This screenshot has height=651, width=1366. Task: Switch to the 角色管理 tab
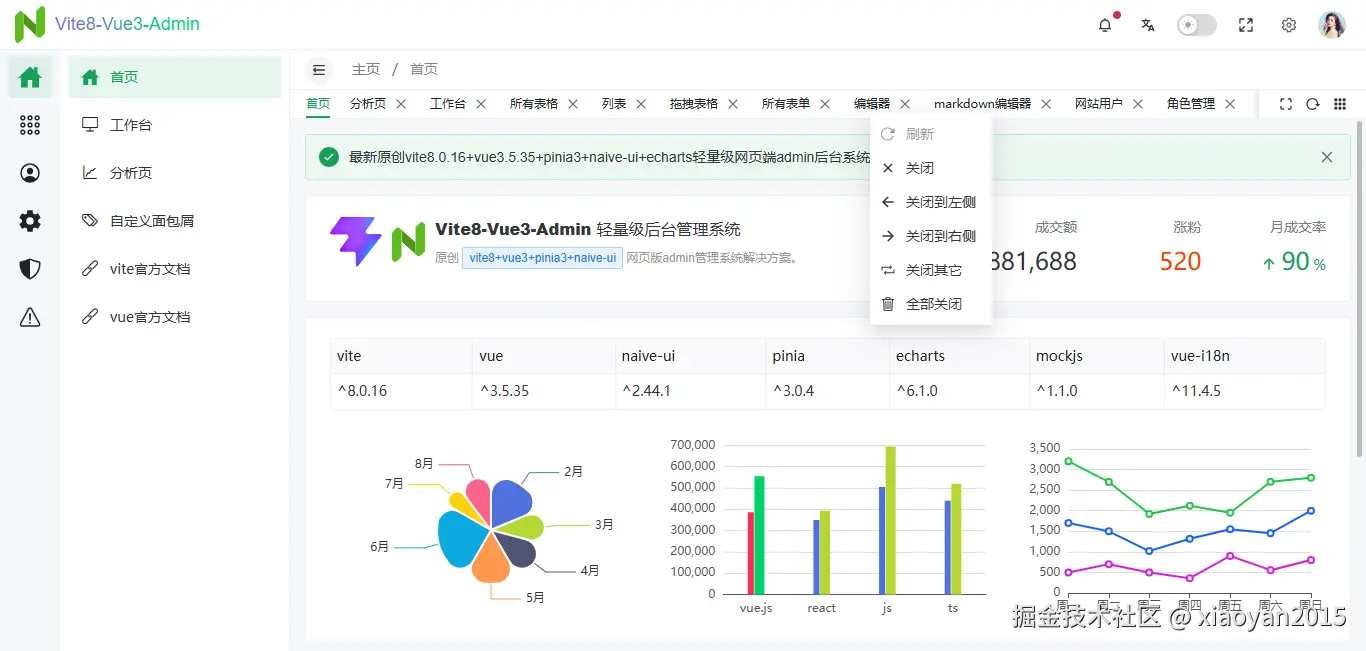[1191, 103]
